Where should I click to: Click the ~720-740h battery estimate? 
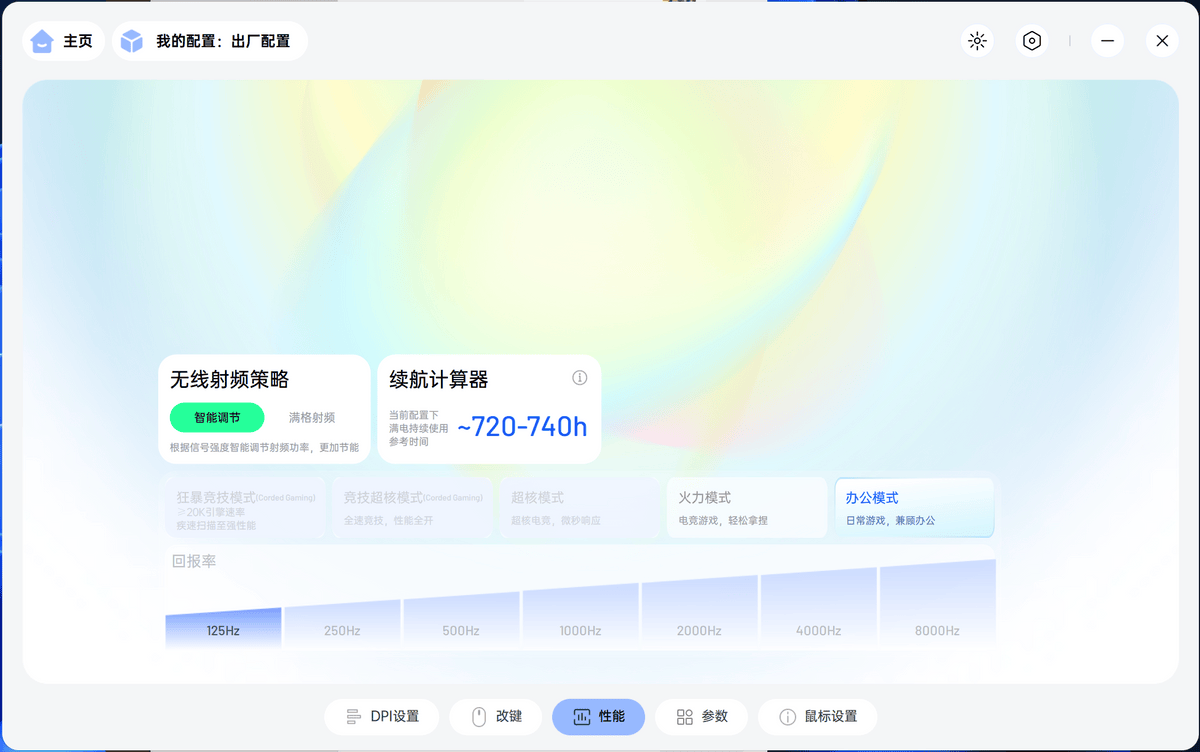point(522,427)
